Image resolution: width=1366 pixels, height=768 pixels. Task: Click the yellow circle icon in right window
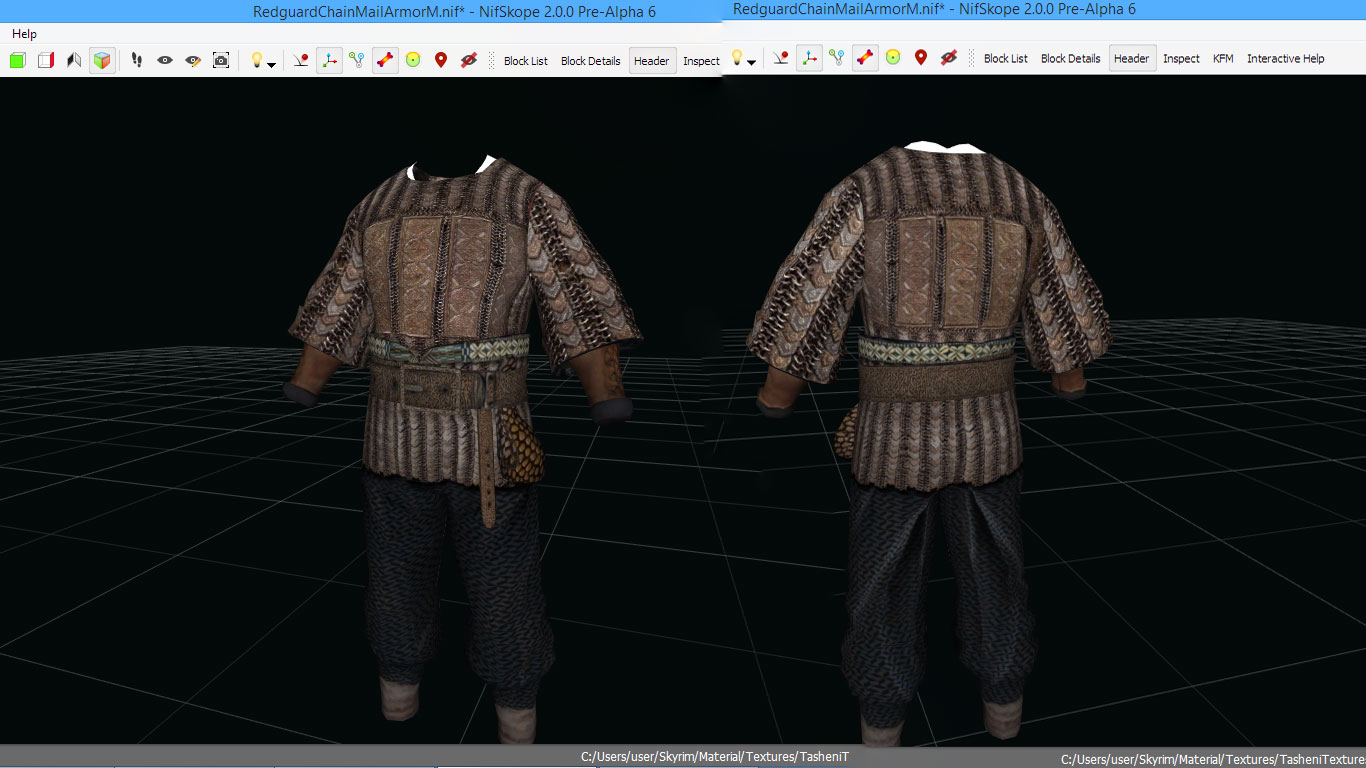point(893,58)
